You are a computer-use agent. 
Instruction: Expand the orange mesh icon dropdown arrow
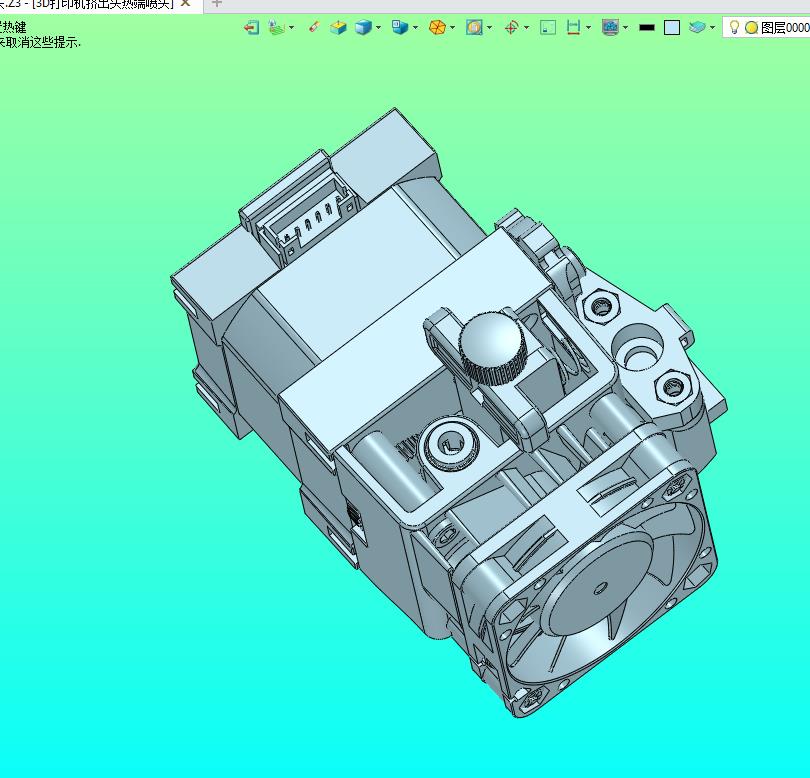(453, 27)
